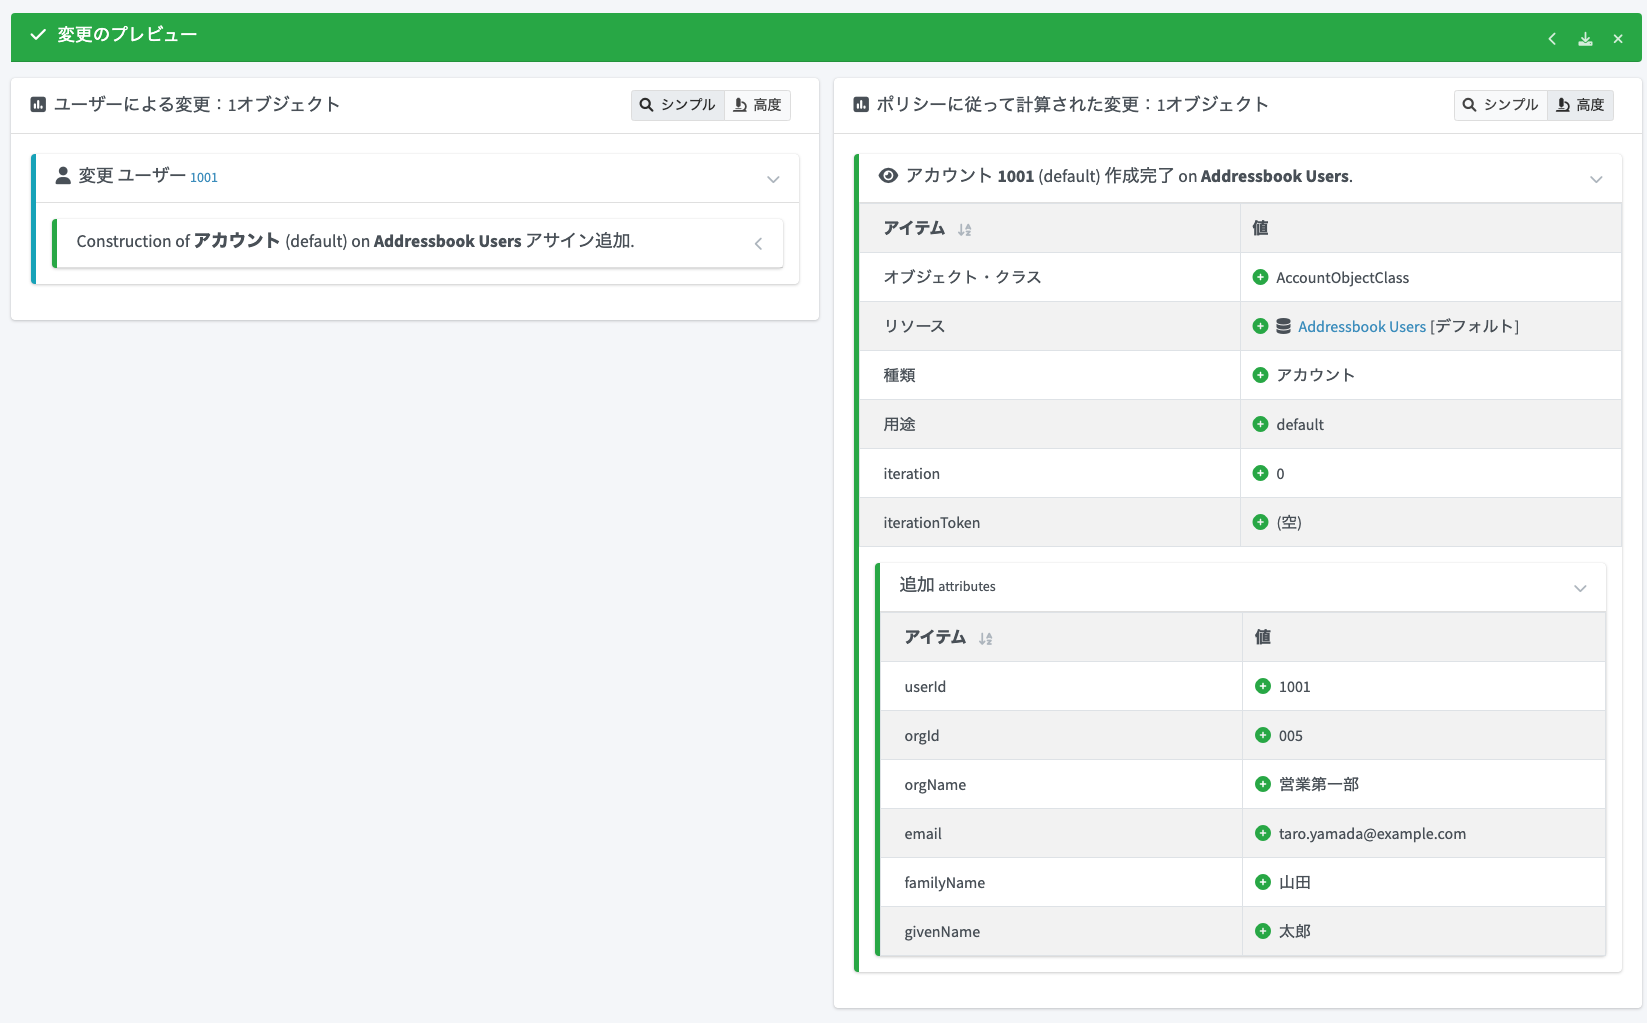The width and height of the screenshot is (1647, 1023).
Task: Select the givenName row label
Action: (942, 932)
